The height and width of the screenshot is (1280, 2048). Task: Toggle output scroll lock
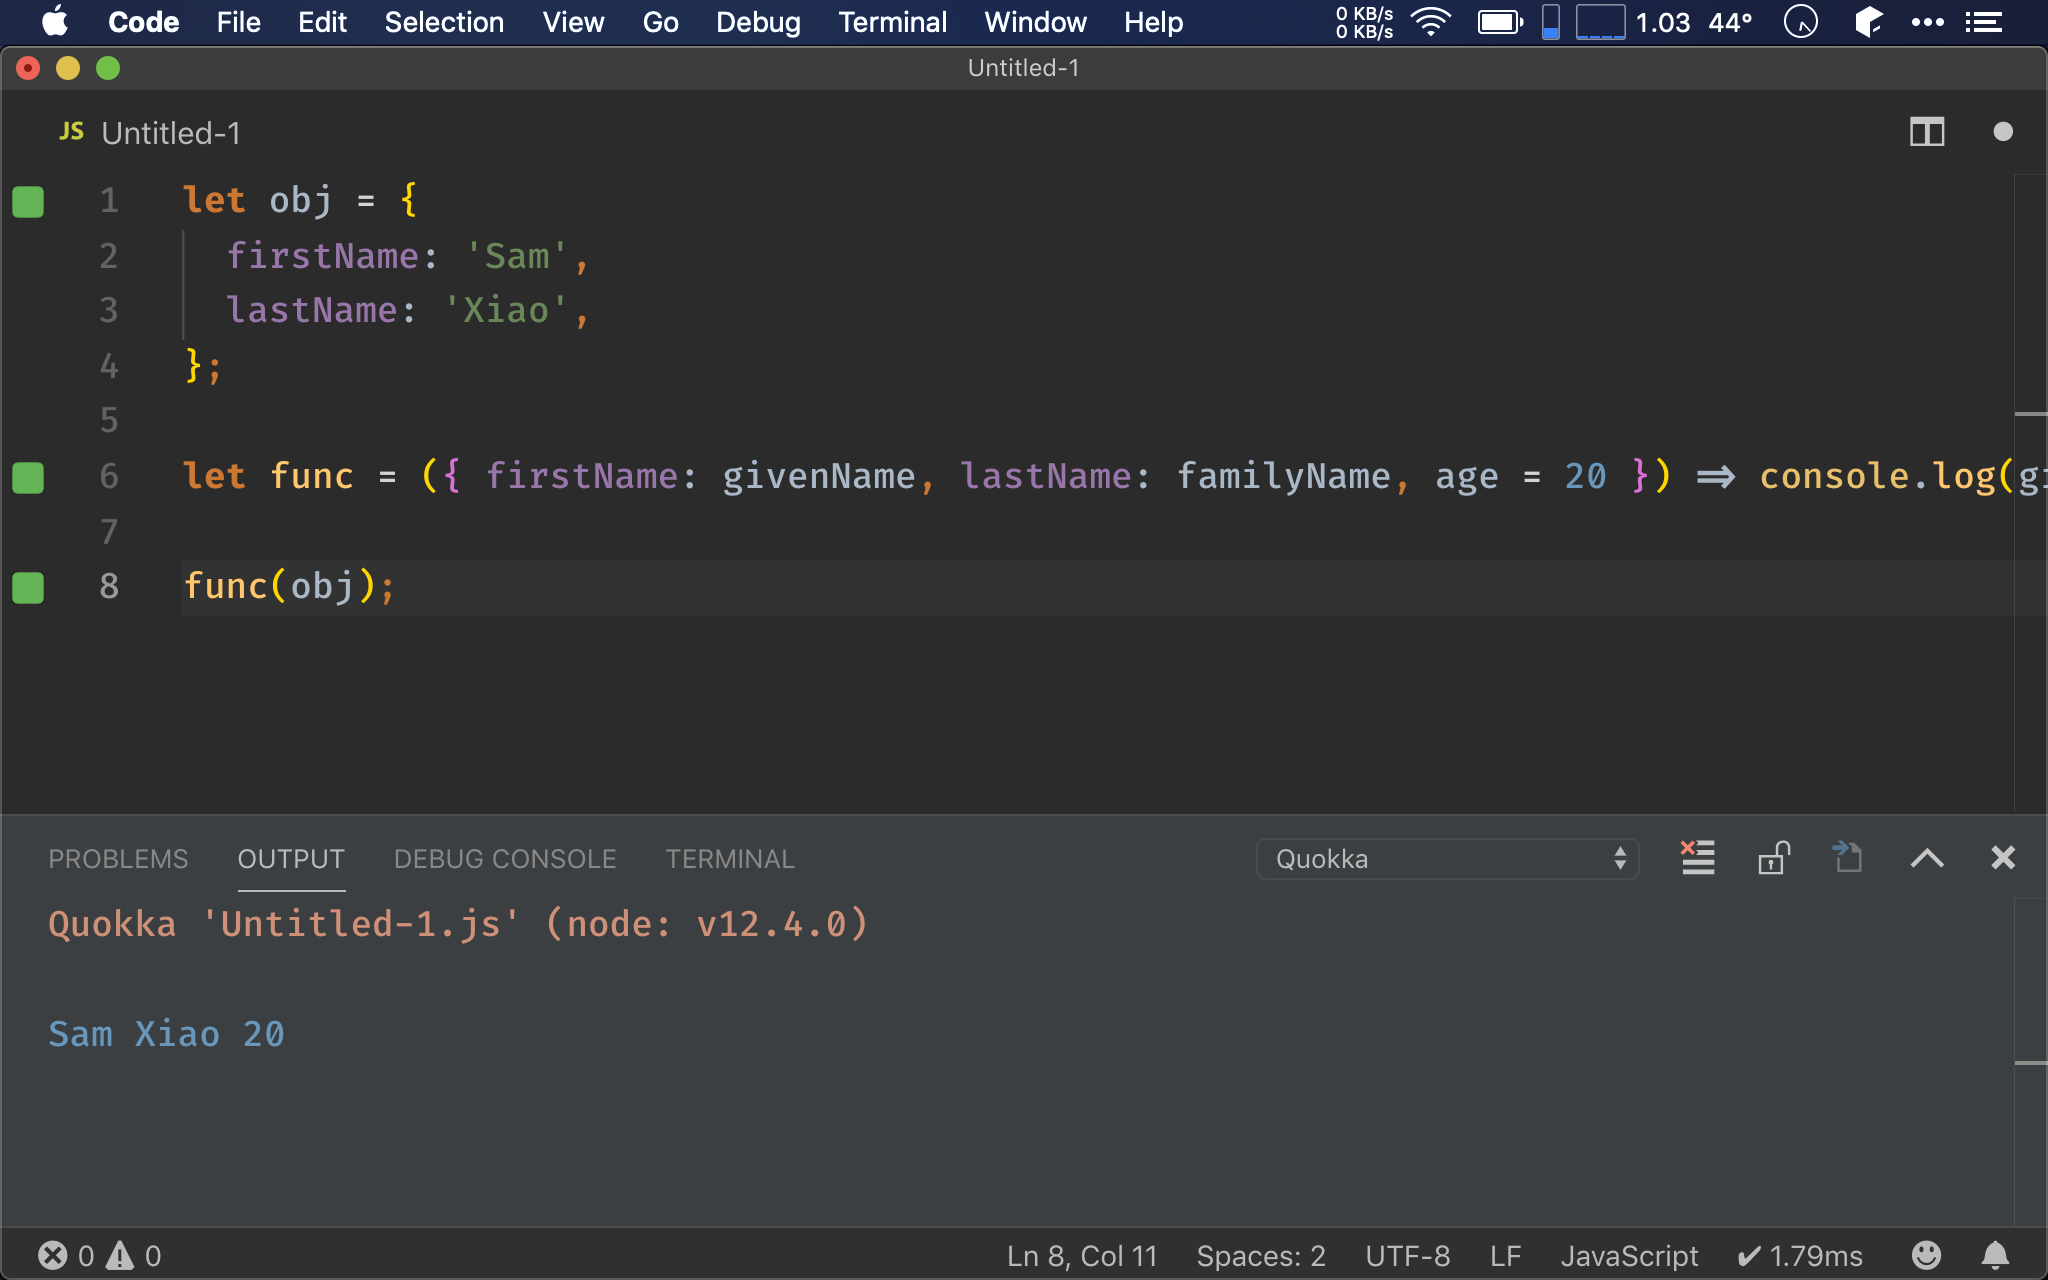coord(1773,858)
